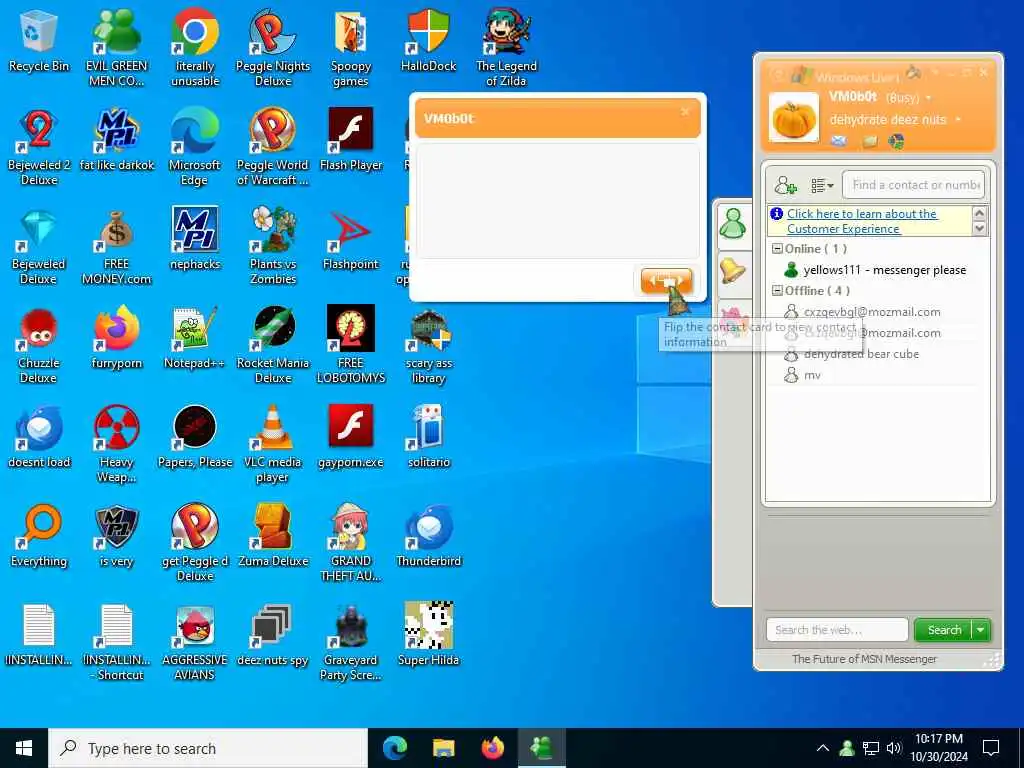The width and height of the screenshot is (1024, 768).
Task: Open Microsoft Edge desktop shortcut
Action: click(x=194, y=148)
